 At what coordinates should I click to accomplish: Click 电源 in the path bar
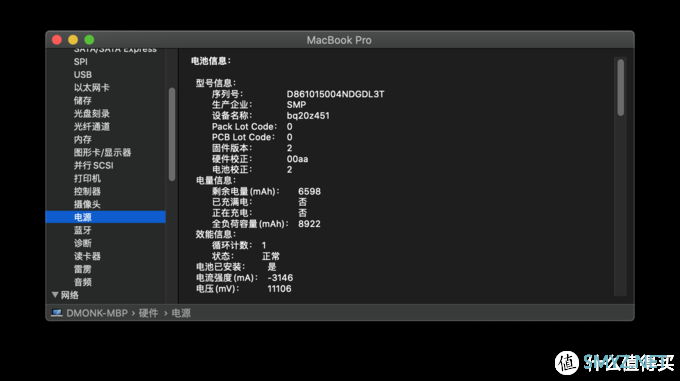(181, 313)
